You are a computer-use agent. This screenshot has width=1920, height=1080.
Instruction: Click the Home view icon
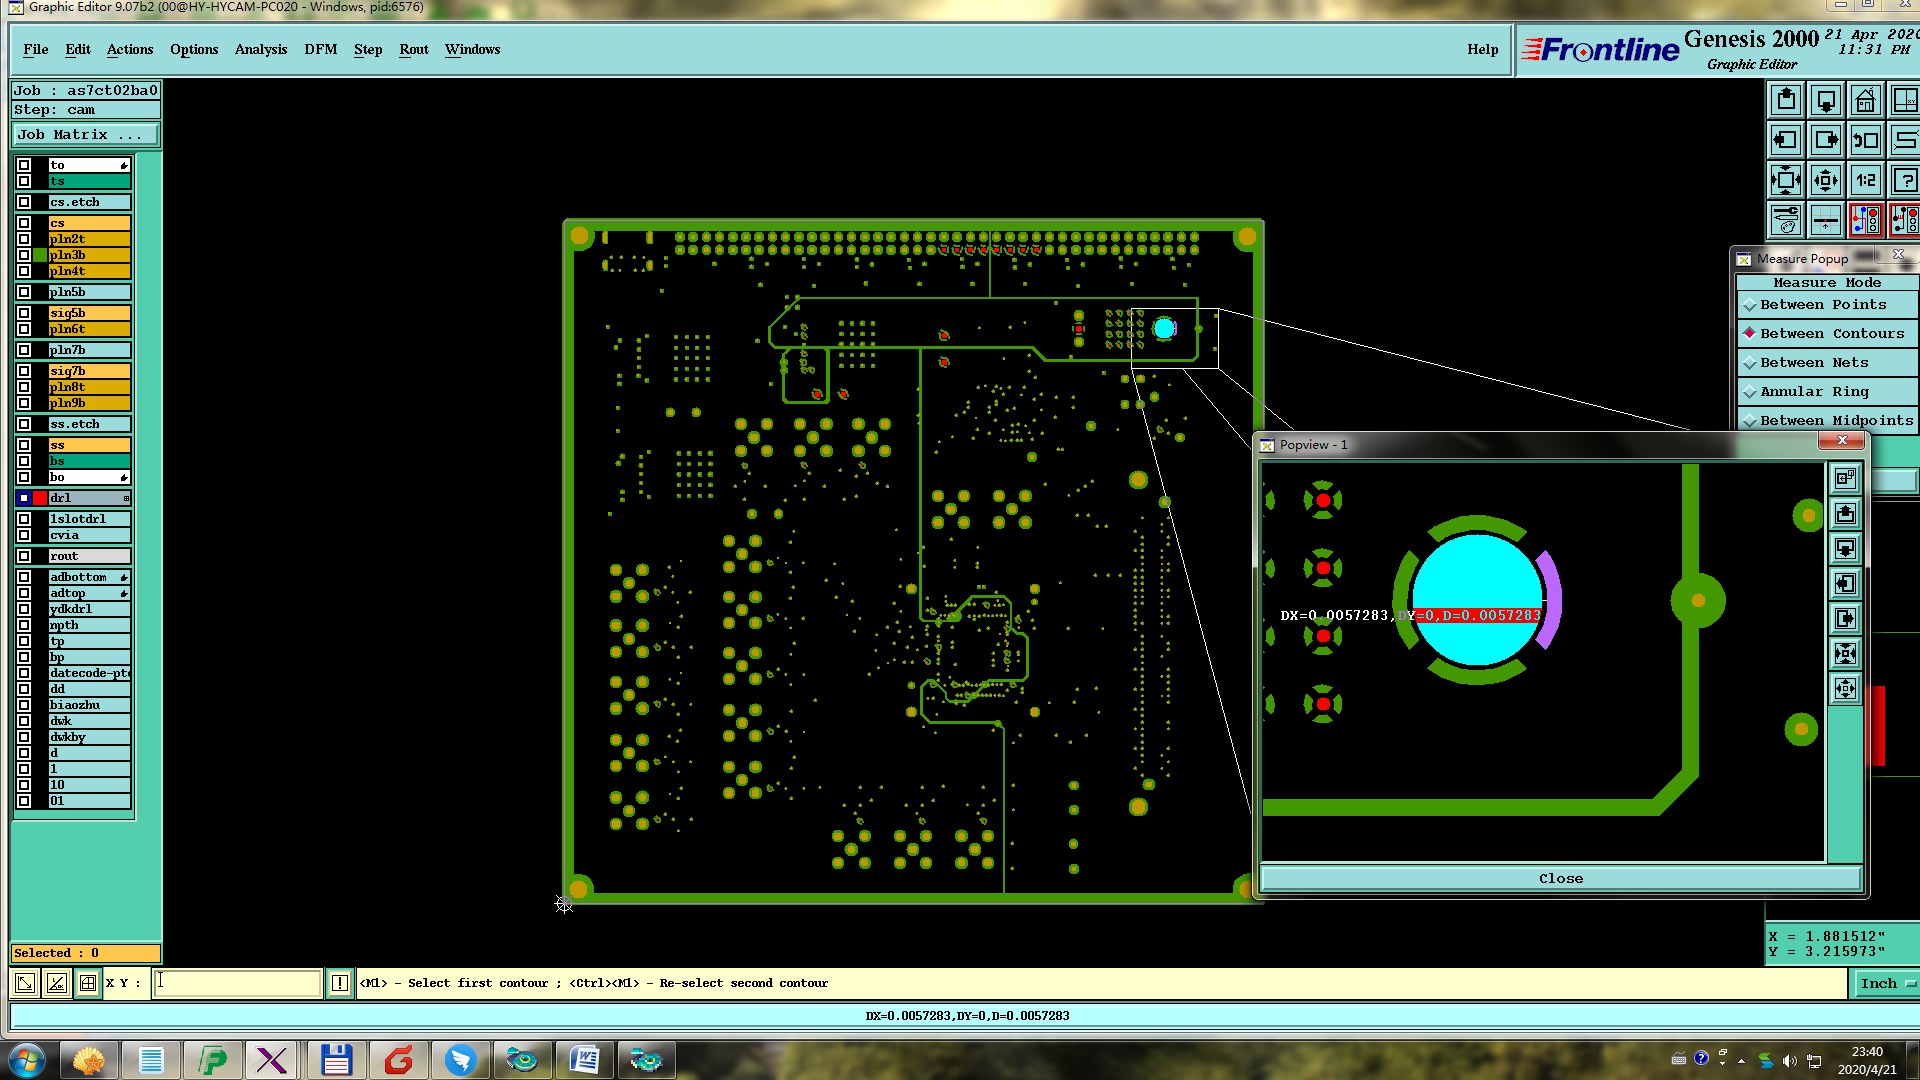1865,101
